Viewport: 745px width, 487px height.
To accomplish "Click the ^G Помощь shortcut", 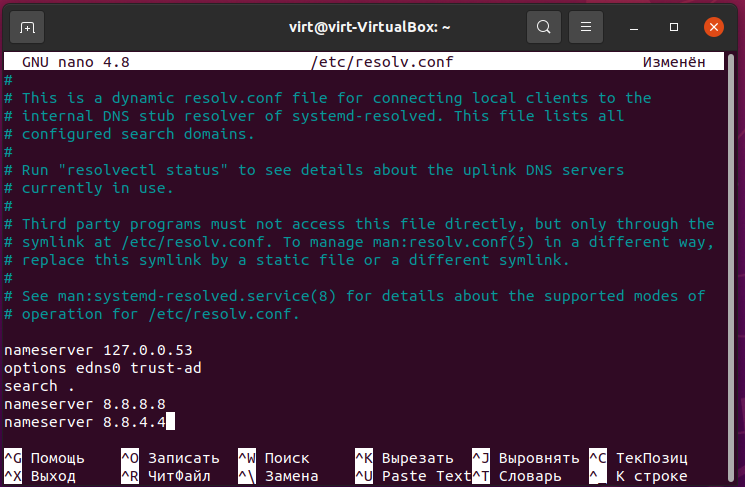I will pyautogui.click(x=45, y=458).
